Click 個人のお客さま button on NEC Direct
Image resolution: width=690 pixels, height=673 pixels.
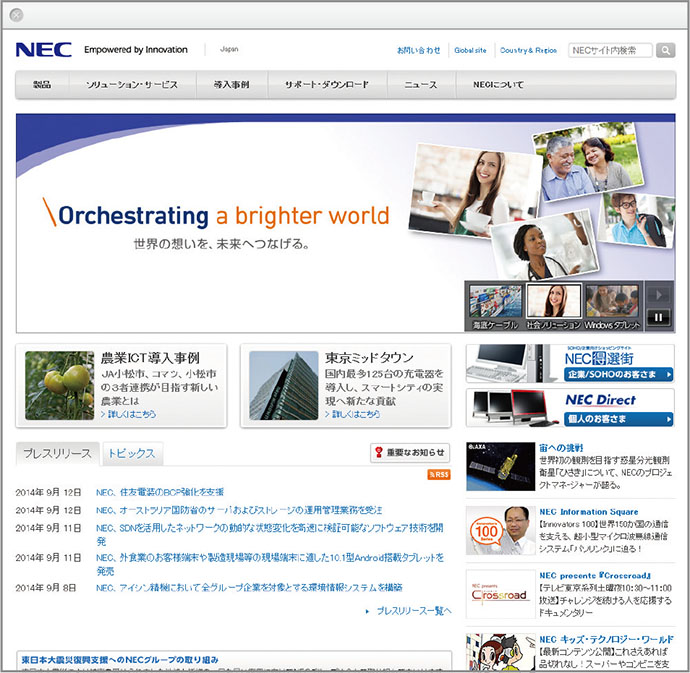pyautogui.click(x=618, y=419)
